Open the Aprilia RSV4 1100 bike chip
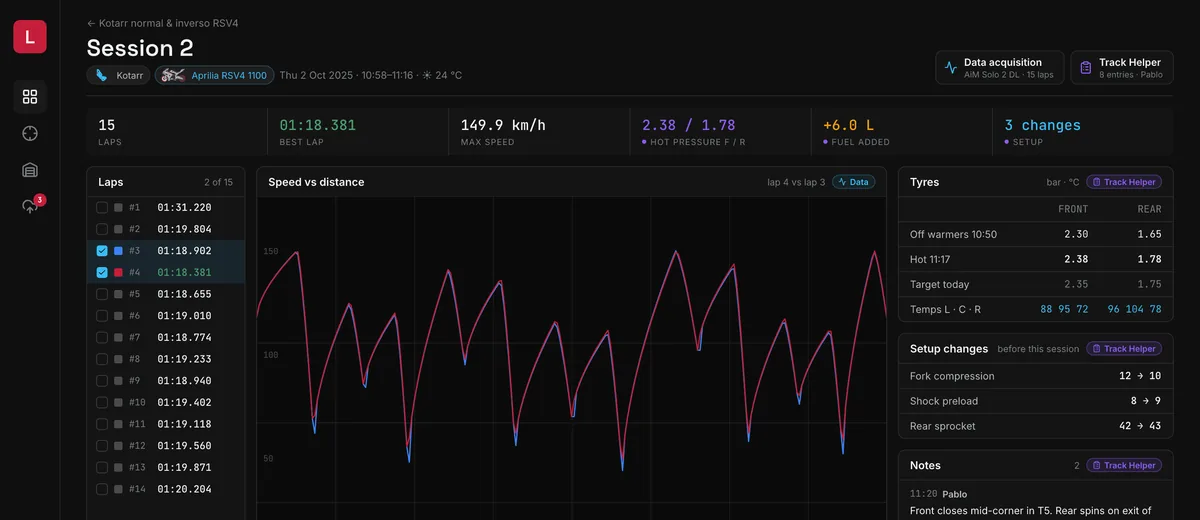This screenshot has width=1200, height=520. tap(214, 75)
